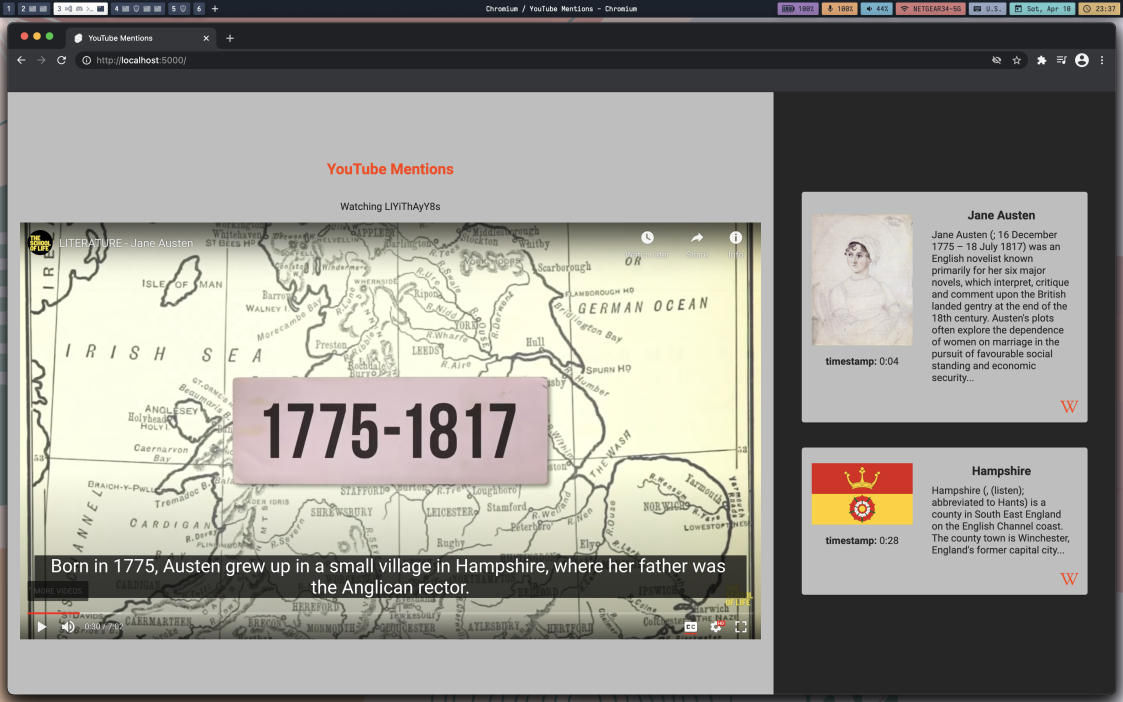Add a new workspace with plus icon
The height and width of the screenshot is (702, 1123).
coord(215,9)
